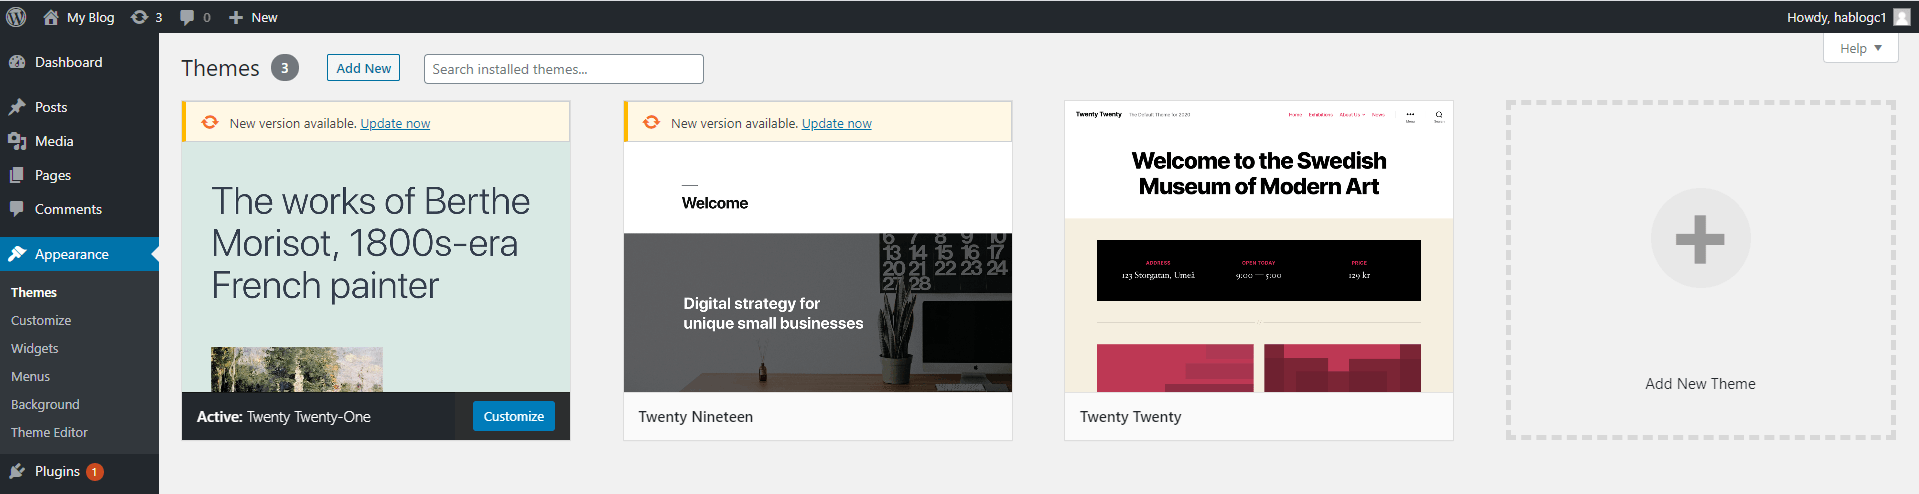Click Update now for Twenty Nineteen

coord(837,123)
